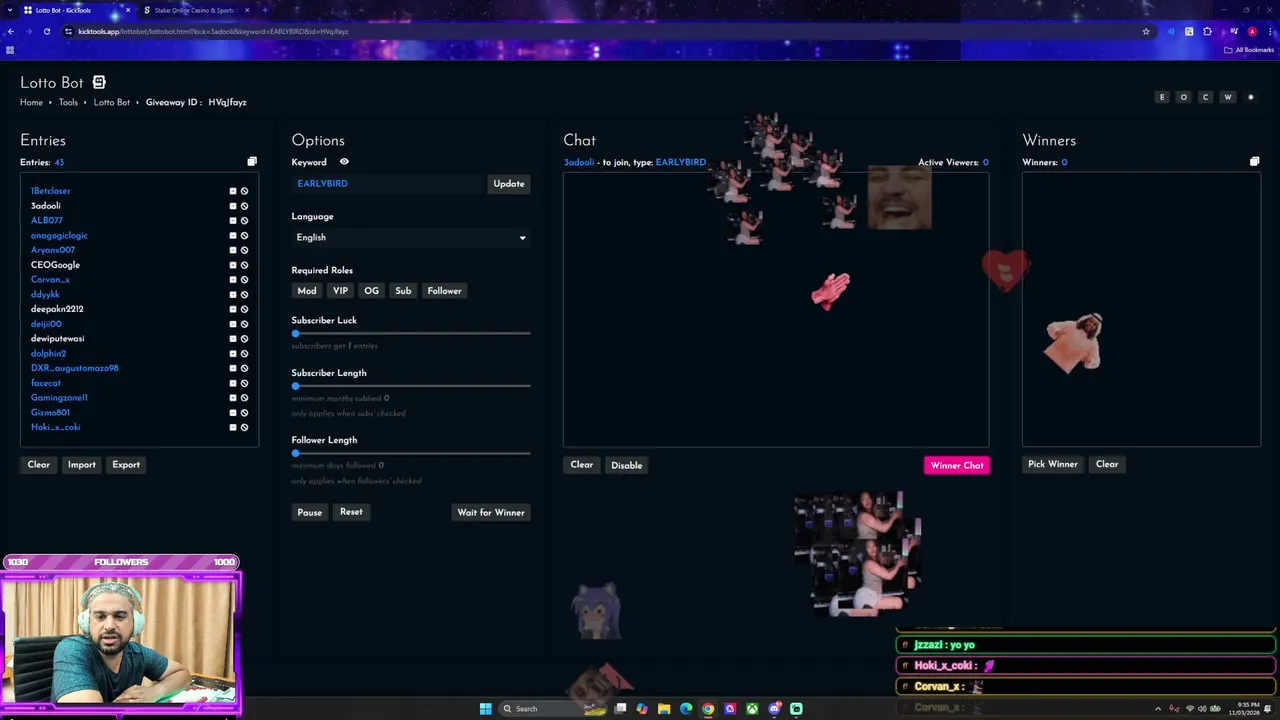Image resolution: width=1280 pixels, height=720 pixels.
Task: Open Microsoft Edge from the taskbar
Action: pyautogui.click(x=686, y=708)
